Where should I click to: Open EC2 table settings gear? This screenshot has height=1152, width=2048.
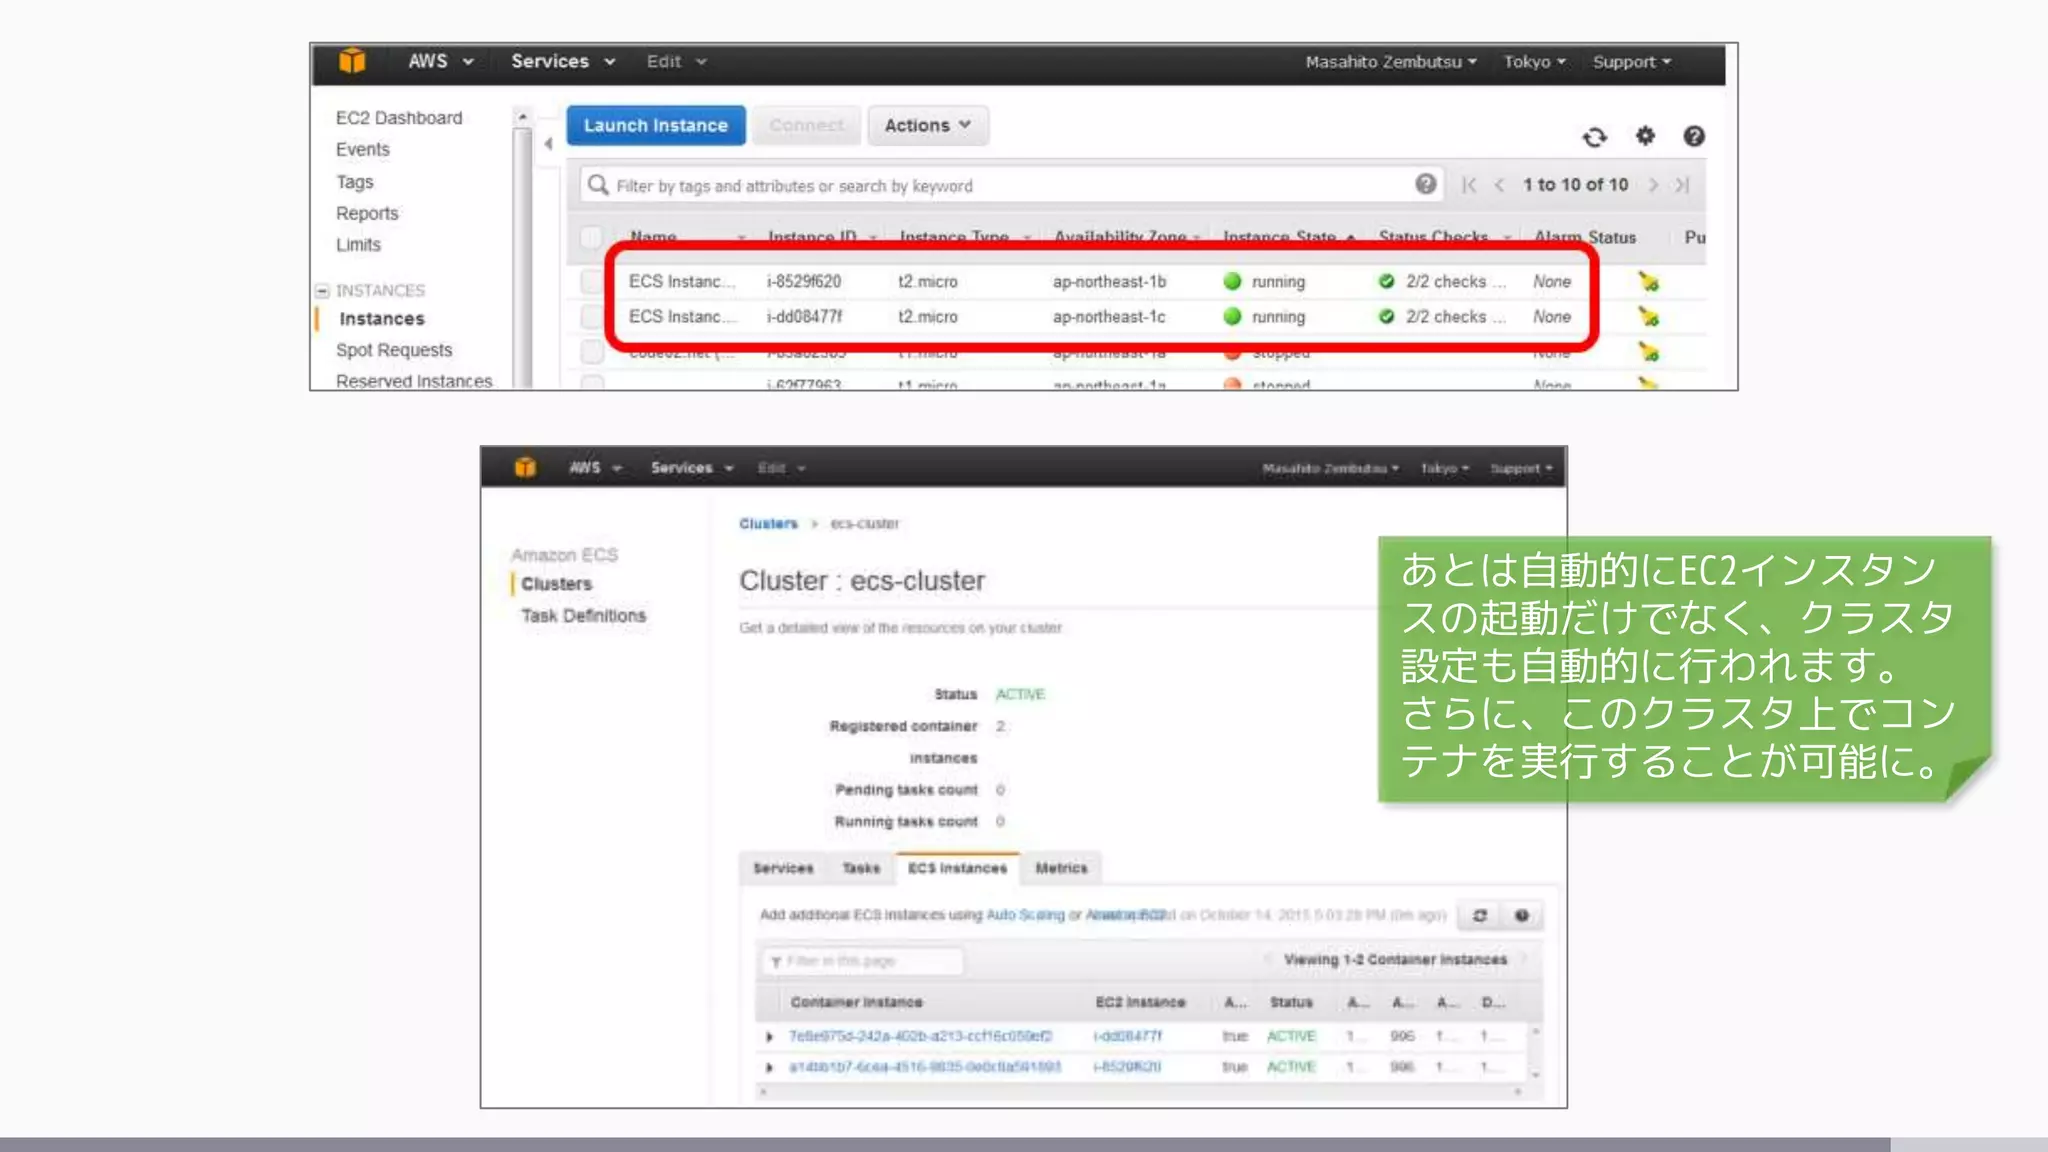1645,136
